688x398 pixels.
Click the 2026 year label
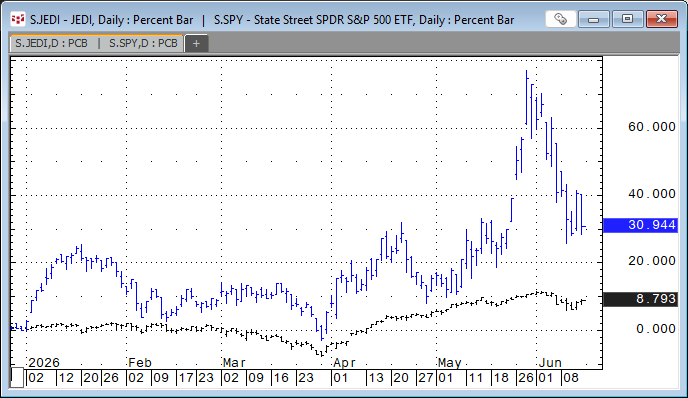43,363
